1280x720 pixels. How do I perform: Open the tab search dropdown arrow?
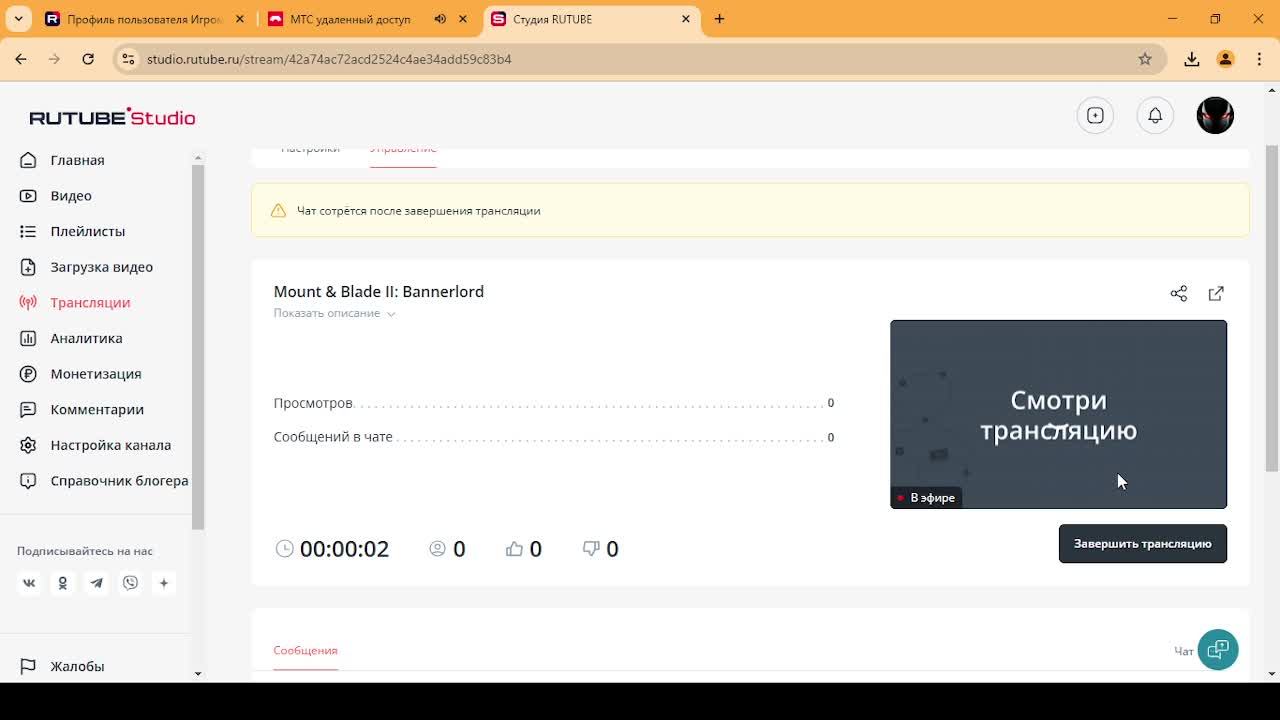click(x=19, y=19)
